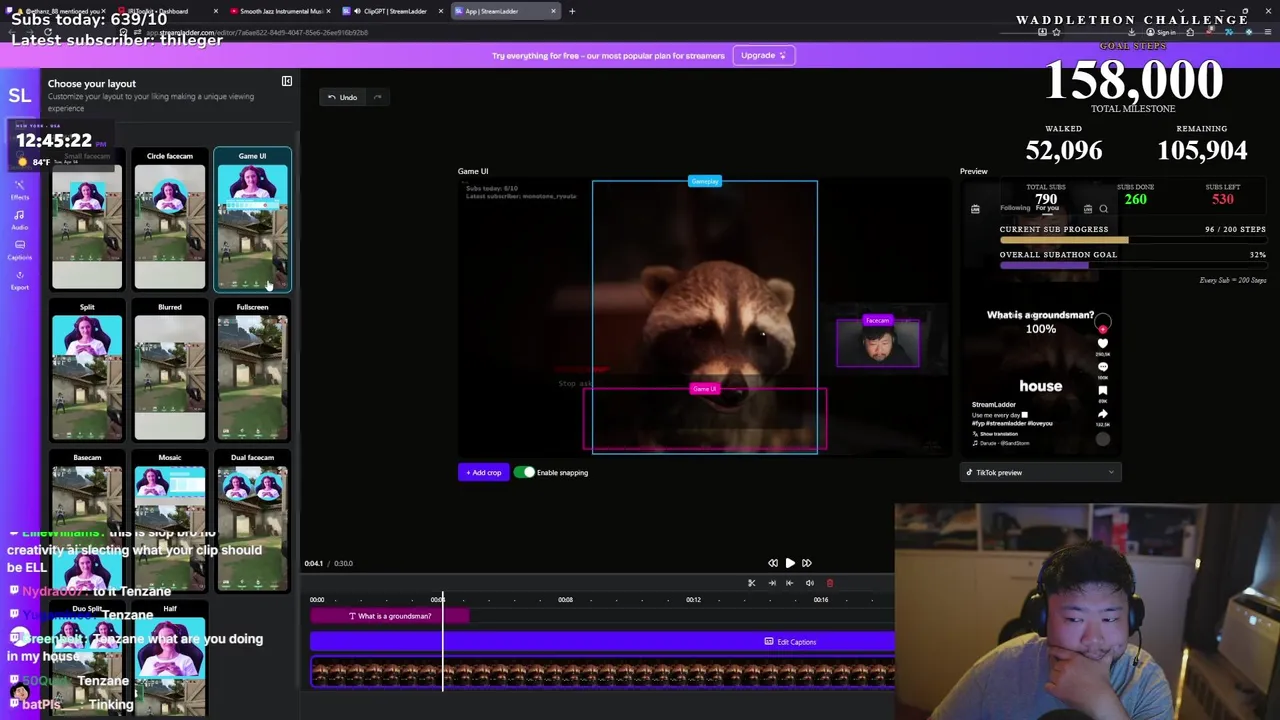The height and width of the screenshot is (720, 1280).
Task: Click the Undo button
Action: click(x=342, y=97)
